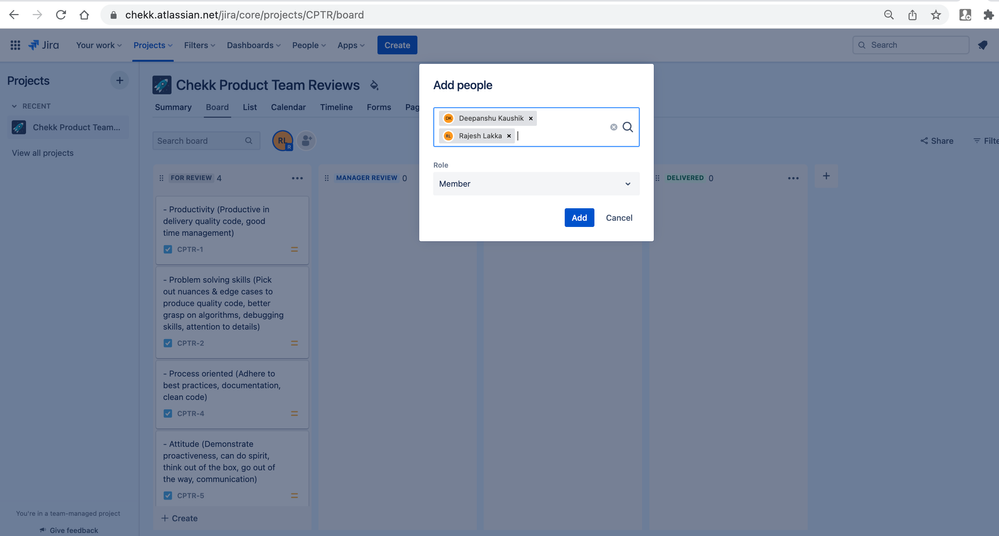Open the Role dropdown showing Member
Viewport: 999px width, 536px height.
536,184
